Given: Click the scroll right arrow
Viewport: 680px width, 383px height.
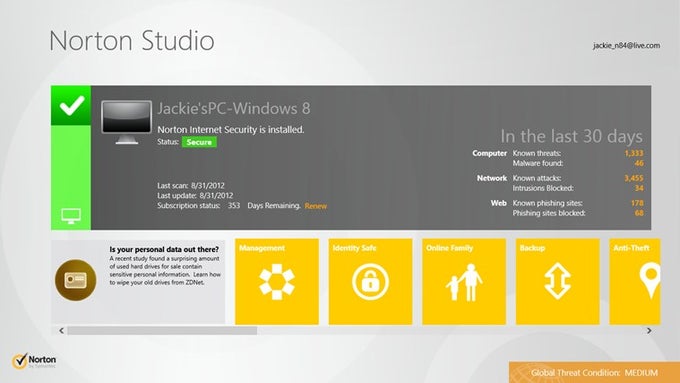Looking at the screenshot, I should point(649,331).
